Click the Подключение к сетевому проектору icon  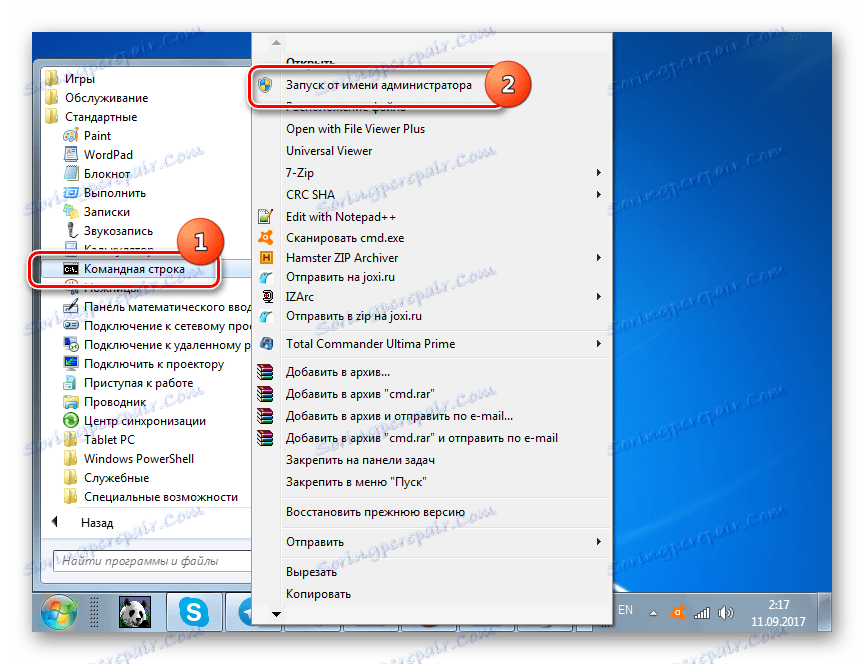[x=71, y=326]
